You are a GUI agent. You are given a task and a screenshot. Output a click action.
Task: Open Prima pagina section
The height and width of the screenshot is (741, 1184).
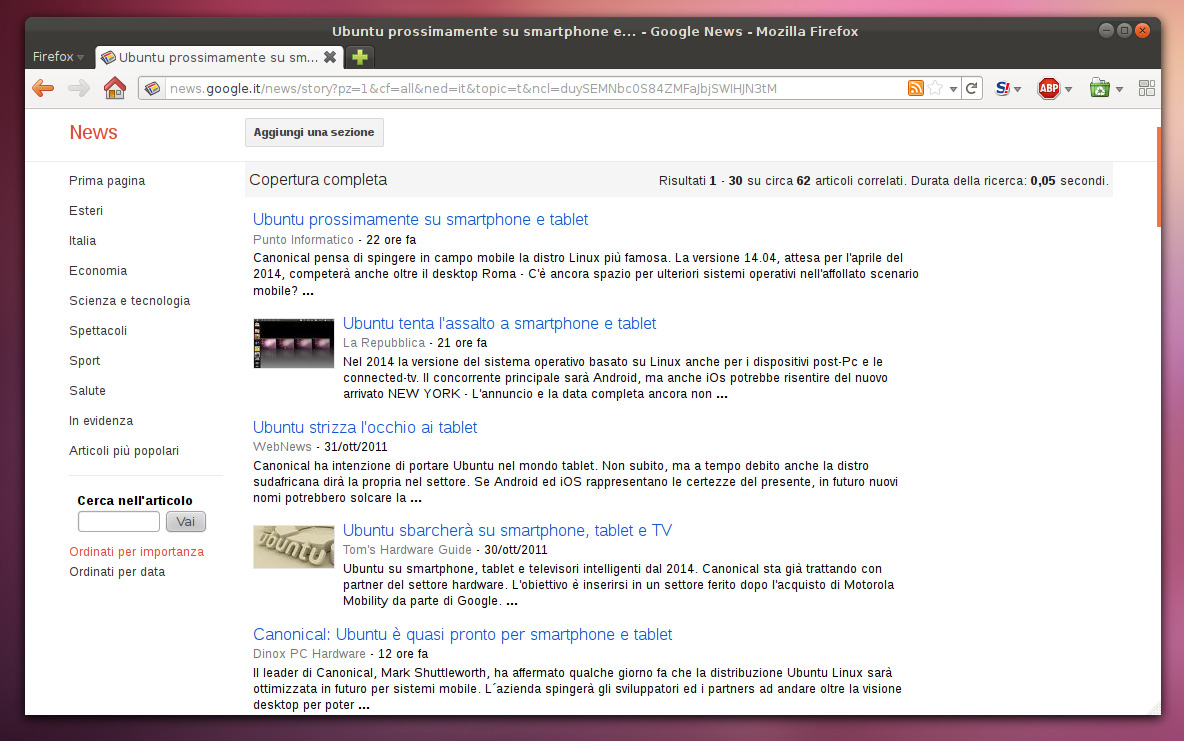pyautogui.click(x=107, y=181)
